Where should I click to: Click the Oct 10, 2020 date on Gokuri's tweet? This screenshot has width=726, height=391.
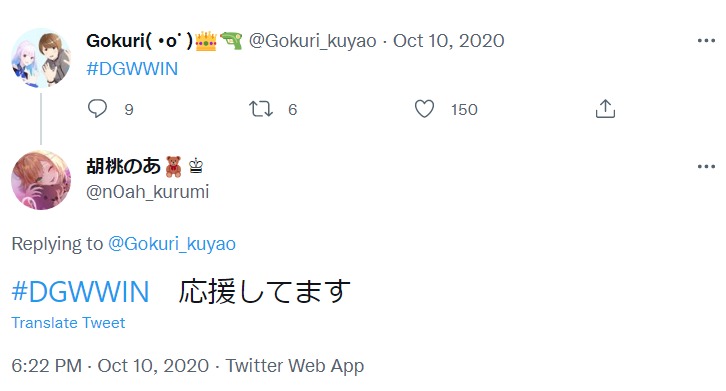449,41
